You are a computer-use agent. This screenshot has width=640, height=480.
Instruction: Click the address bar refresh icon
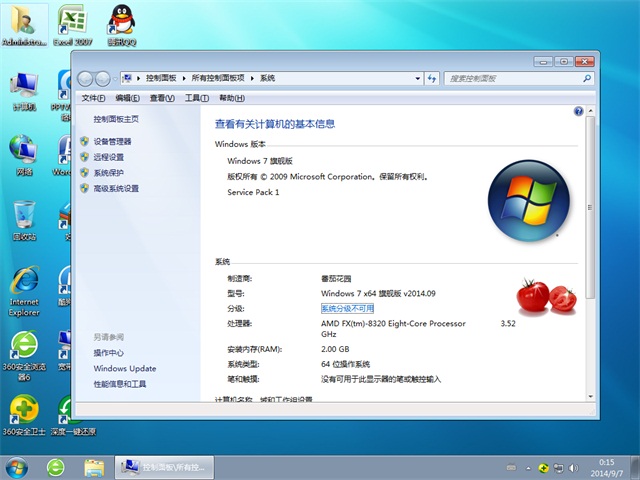[x=431, y=78]
